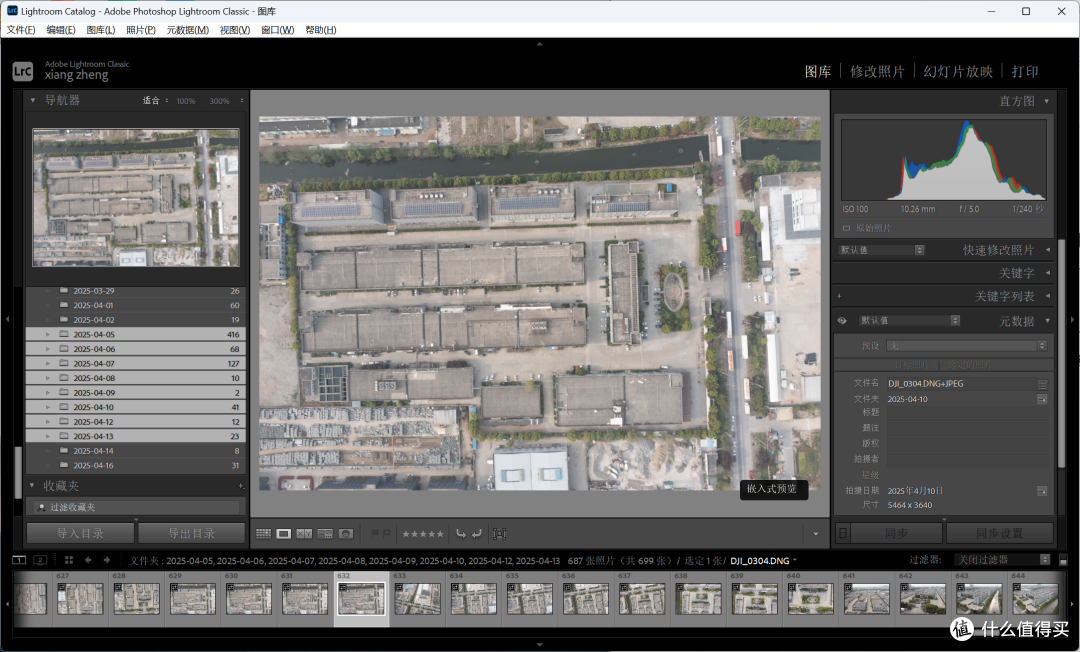Select Loupe view icon in toolbar
Image resolution: width=1080 pixels, height=652 pixels.
tap(283, 534)
